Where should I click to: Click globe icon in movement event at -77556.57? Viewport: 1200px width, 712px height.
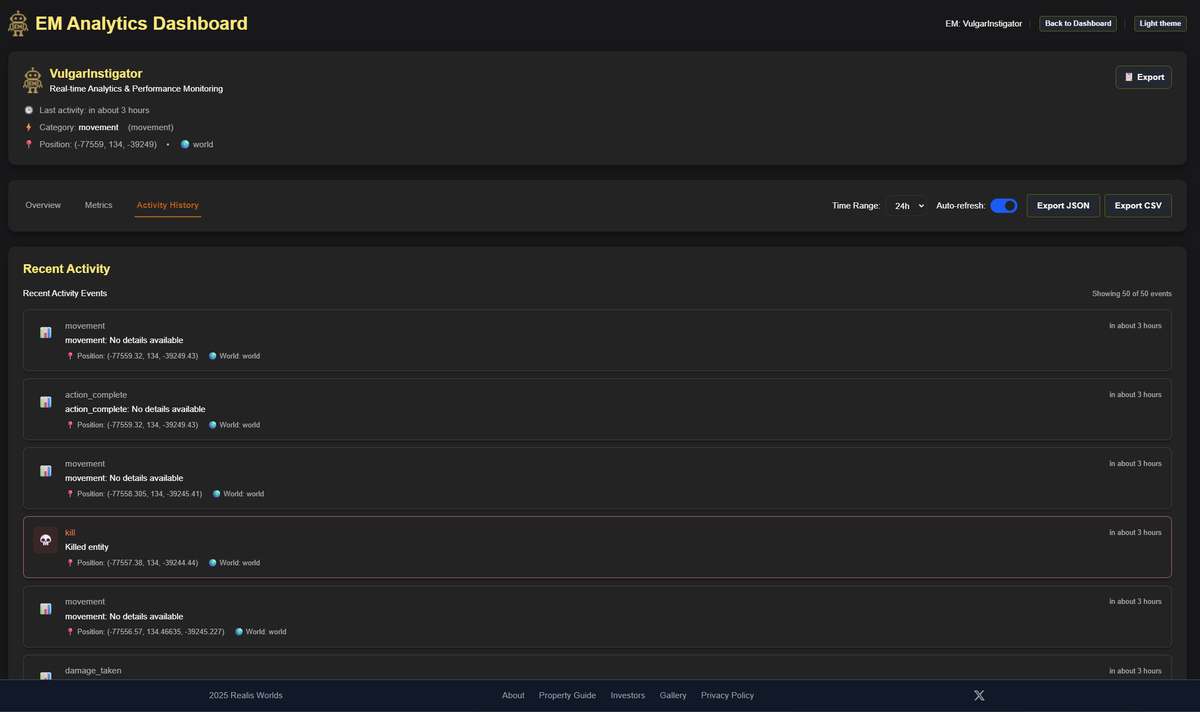point(239,632)
